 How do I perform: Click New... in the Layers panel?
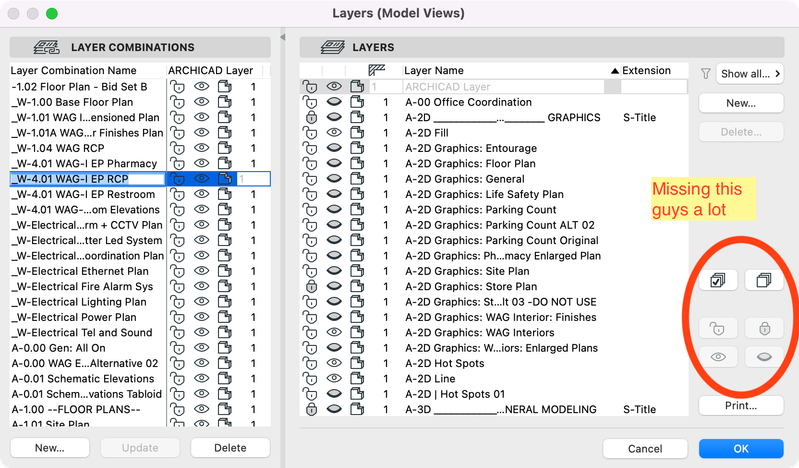(x=741, y=103)
